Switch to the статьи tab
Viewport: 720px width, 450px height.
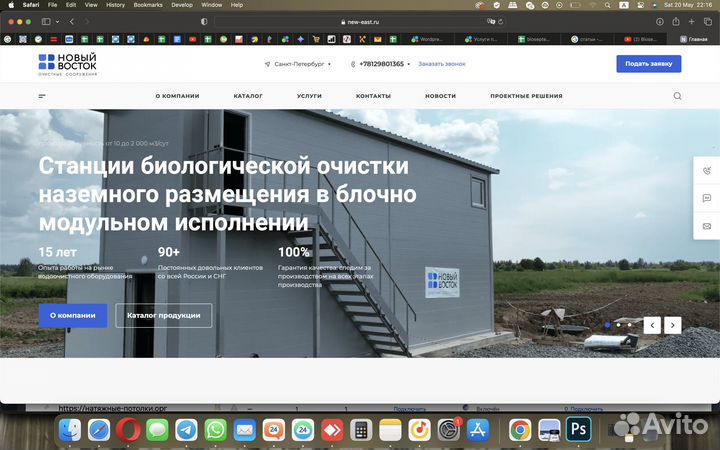(587, 39)
